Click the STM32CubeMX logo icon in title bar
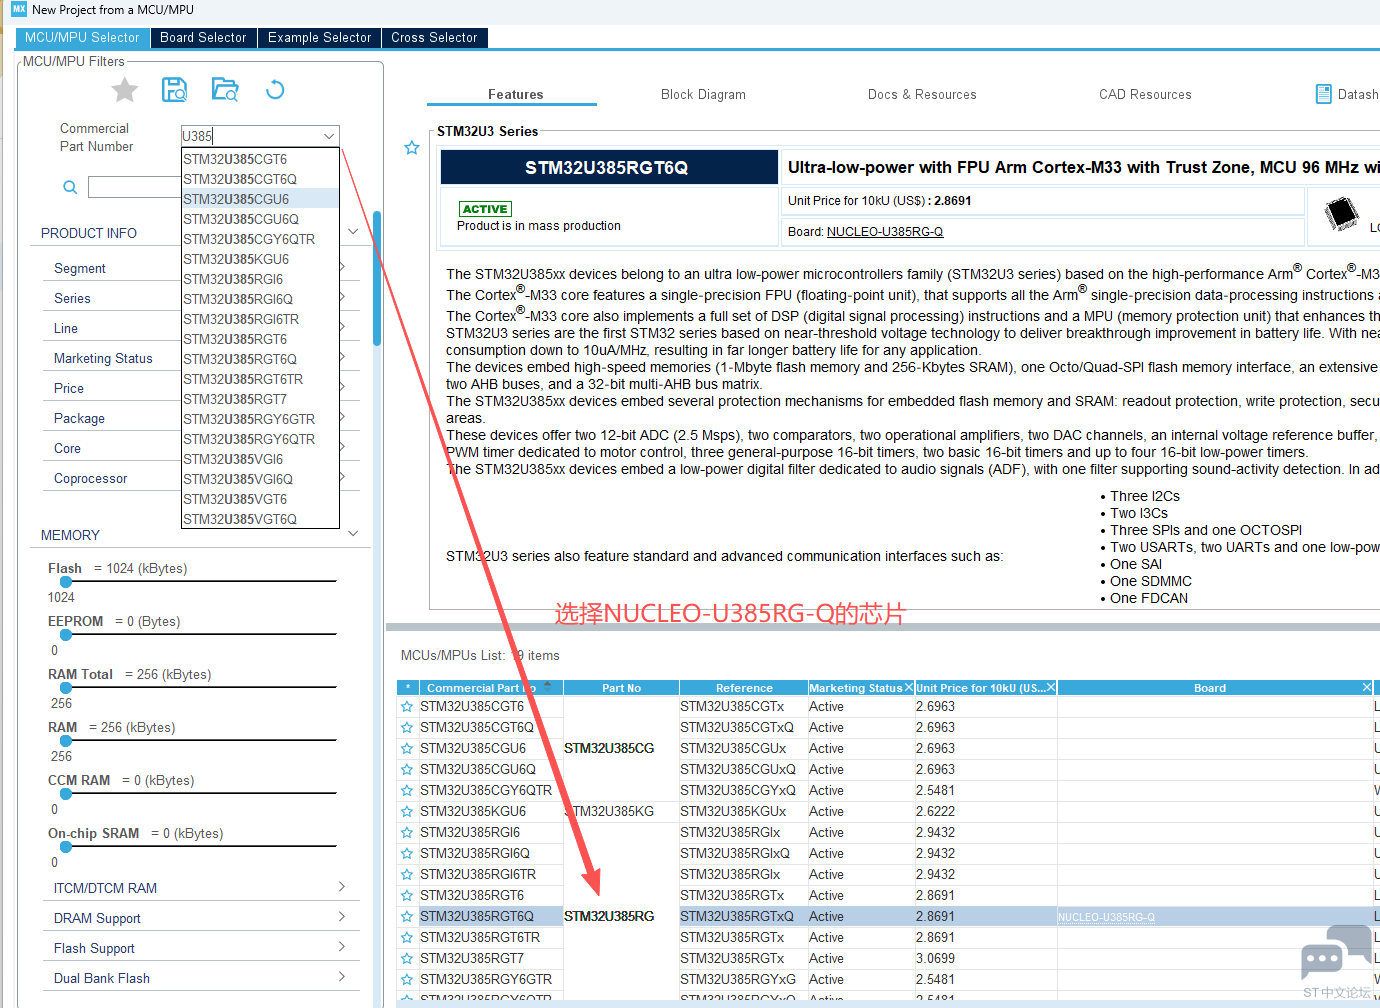Image resolution: width=1380 pixels, height=1008 pixels. [19, 9]
